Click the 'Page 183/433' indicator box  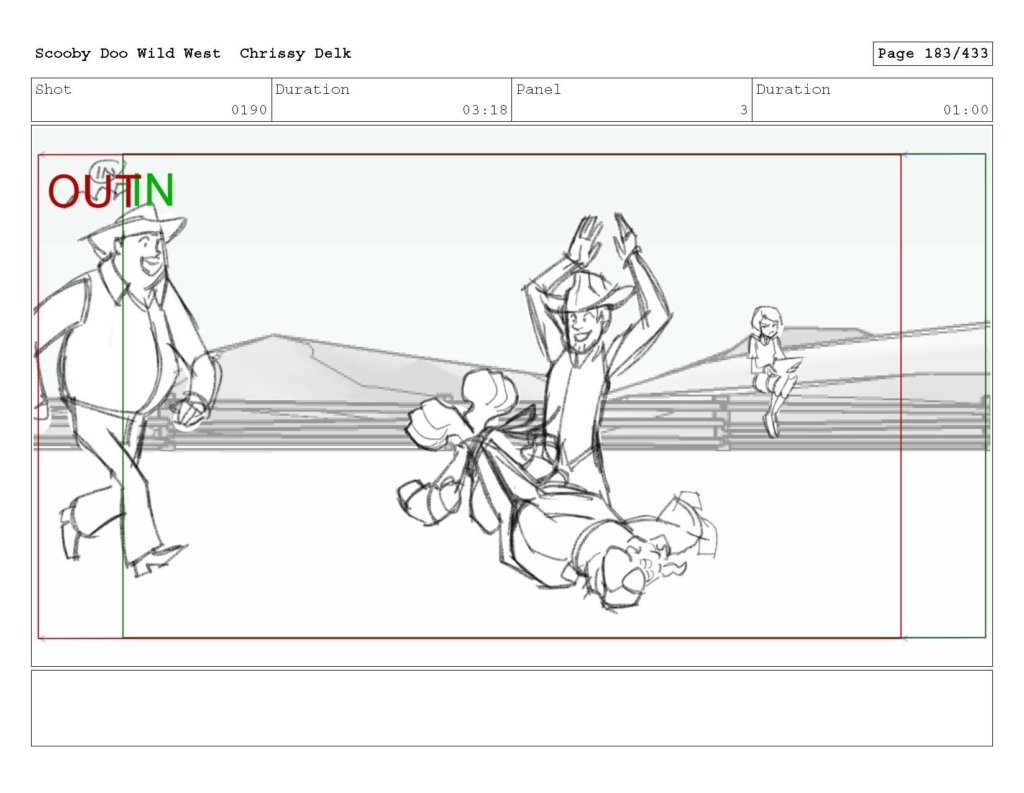coord(932,54)
